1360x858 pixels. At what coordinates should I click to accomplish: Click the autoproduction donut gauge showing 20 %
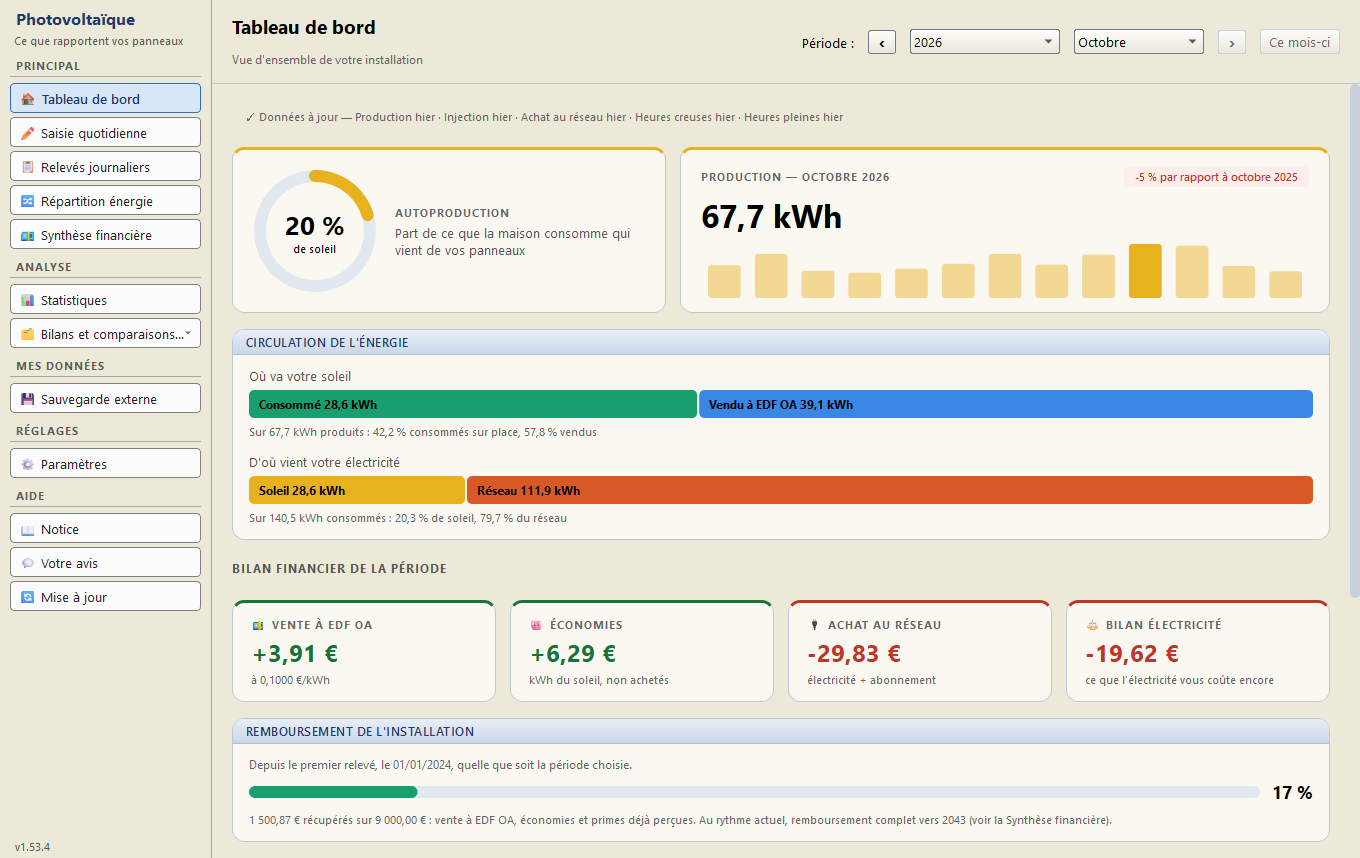coord(314,231)
